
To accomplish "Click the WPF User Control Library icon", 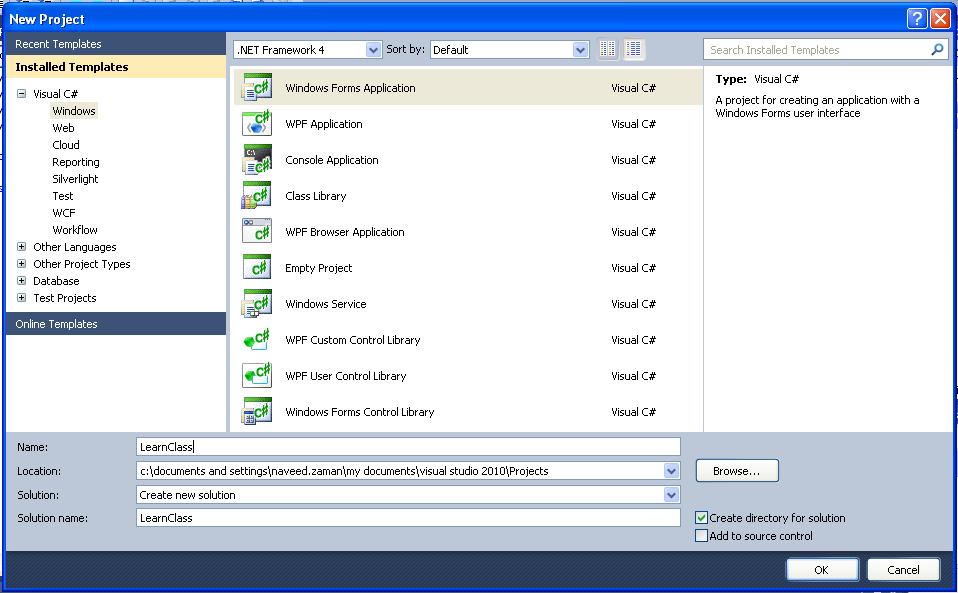I will click(x=257, y=376).
